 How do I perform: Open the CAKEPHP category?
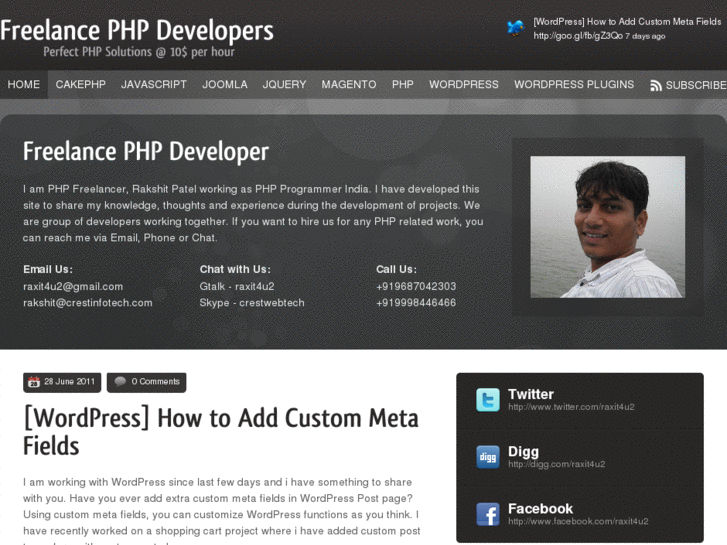point(81,84)
